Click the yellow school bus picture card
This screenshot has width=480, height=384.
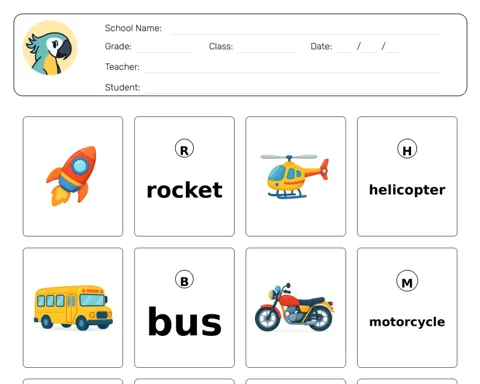(x=73, y=308)
